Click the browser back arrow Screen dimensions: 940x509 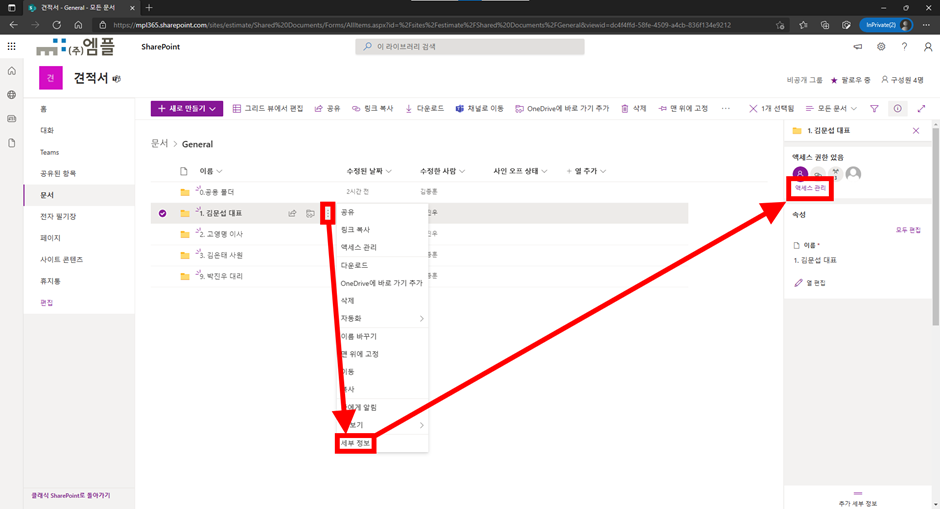pyautogui.click(x=14, y=25)
